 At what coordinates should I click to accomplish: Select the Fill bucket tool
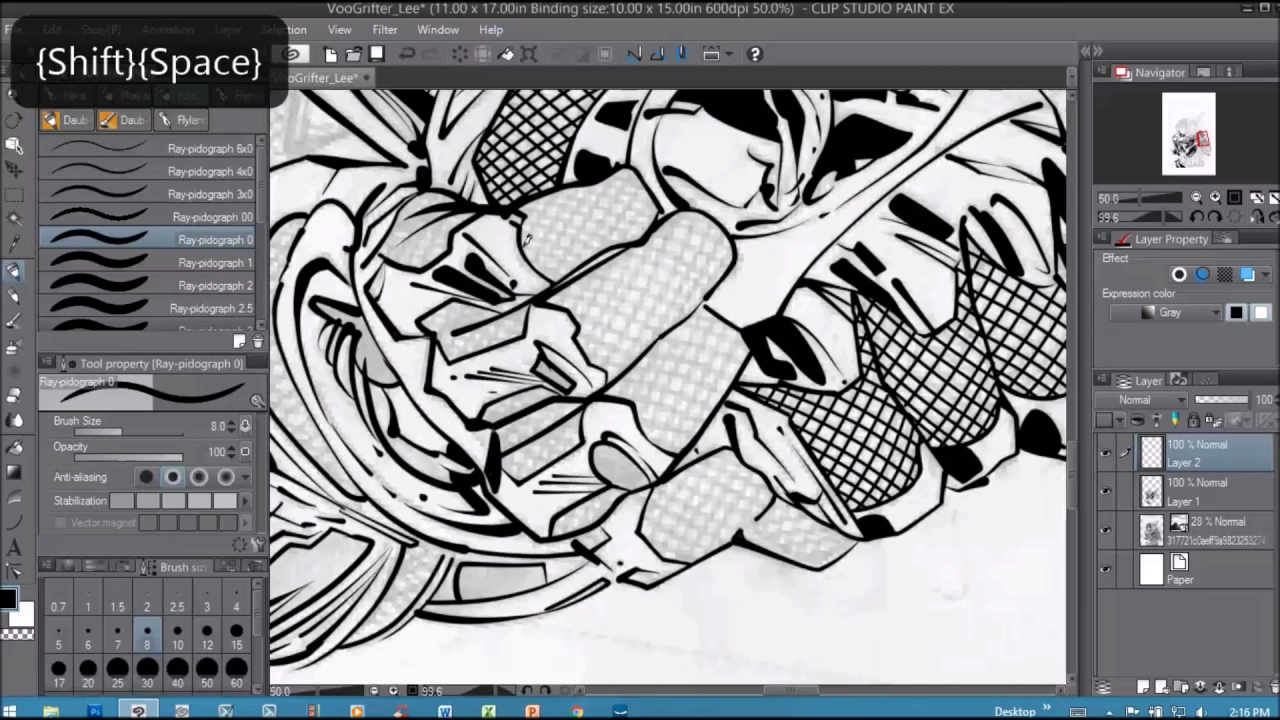point(14,447)
